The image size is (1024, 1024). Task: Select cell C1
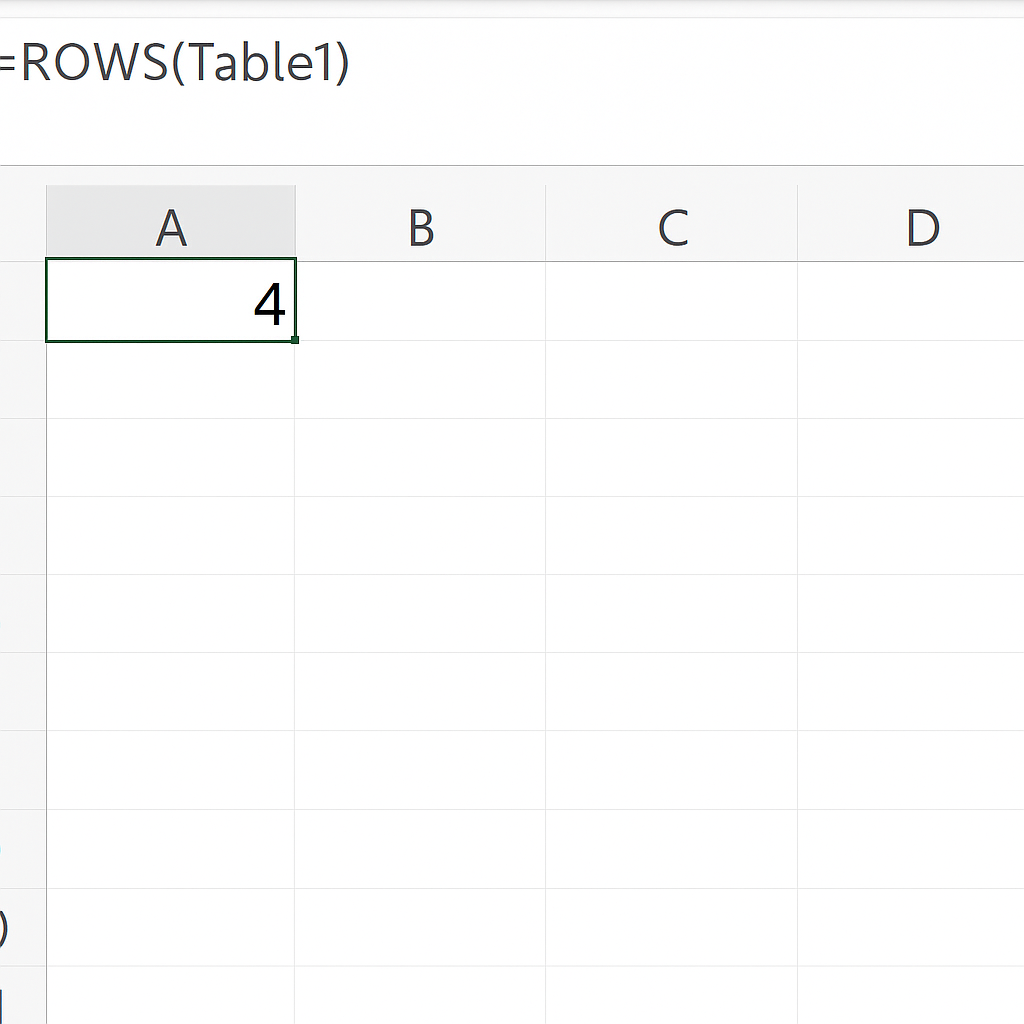(x=671, y=301)
